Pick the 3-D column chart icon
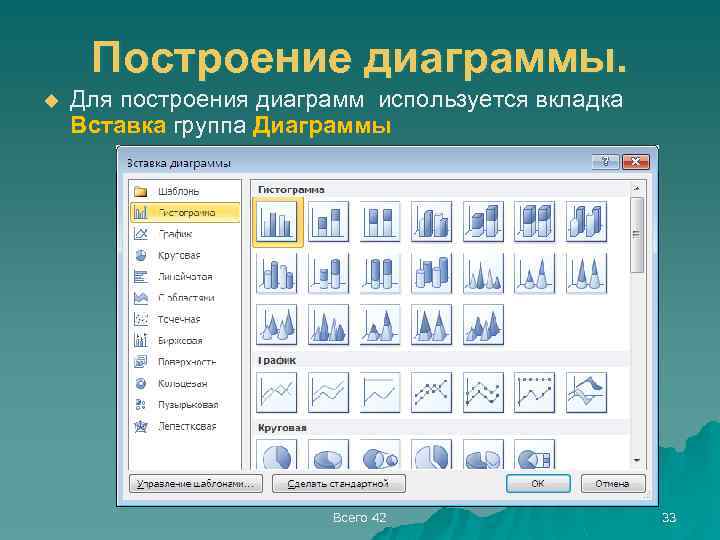This screenshot has width=720, height=540. pos(586,221)
